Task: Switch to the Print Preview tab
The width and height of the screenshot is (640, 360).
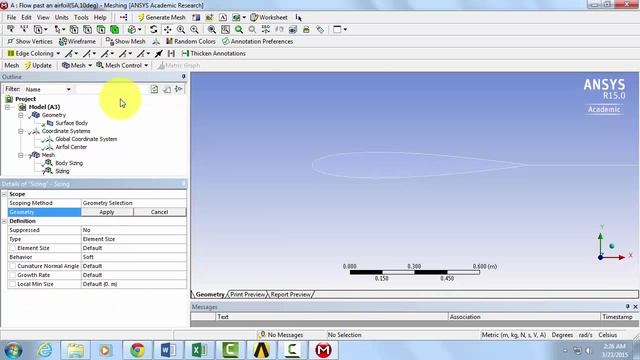Action: click(247, 294)
